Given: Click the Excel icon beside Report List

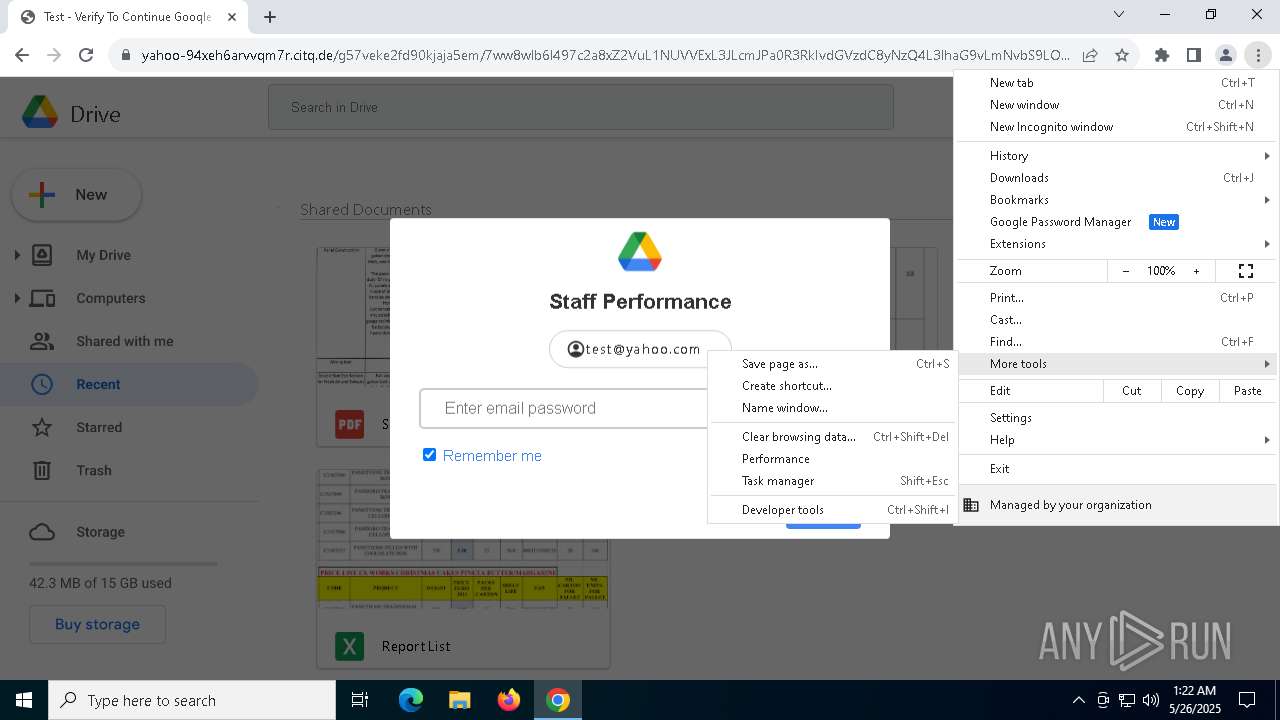Looking at the screenshot, I should click(350, 646).
